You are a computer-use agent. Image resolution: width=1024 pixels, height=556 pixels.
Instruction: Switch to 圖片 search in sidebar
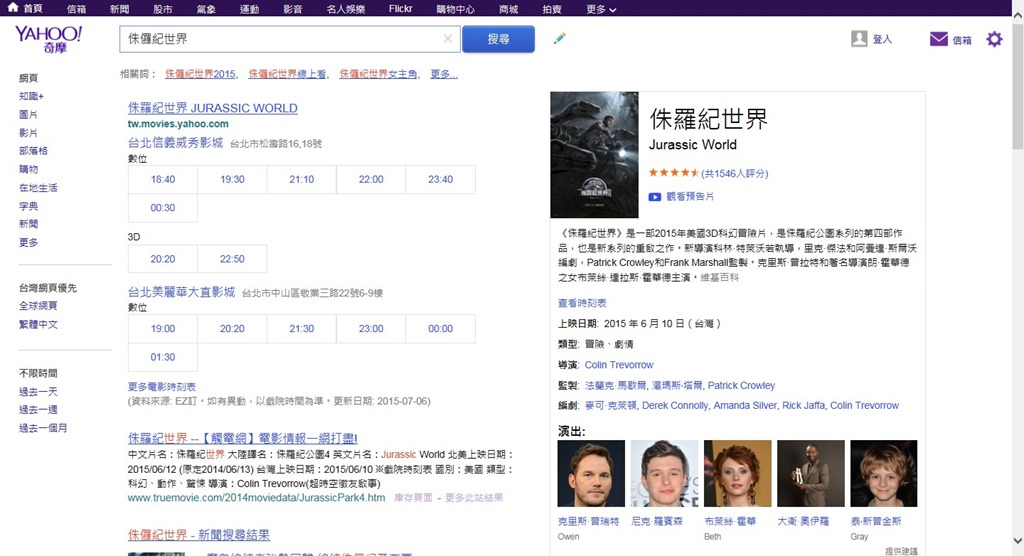28,115
